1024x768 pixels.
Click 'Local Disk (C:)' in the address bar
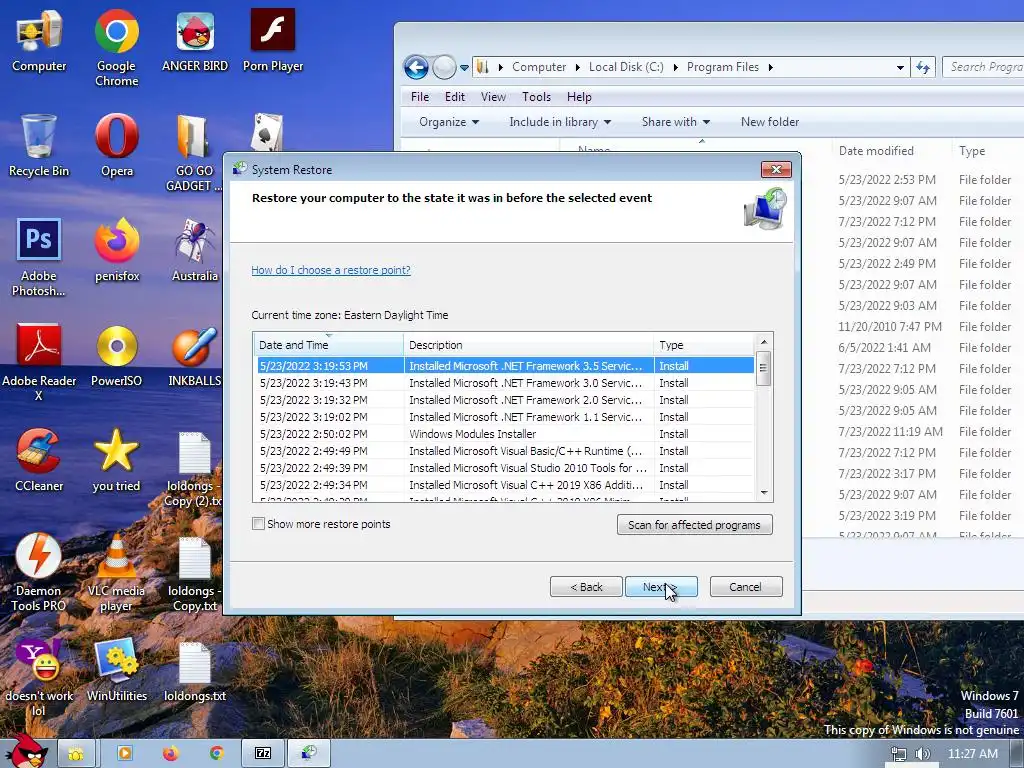[626, 67]
